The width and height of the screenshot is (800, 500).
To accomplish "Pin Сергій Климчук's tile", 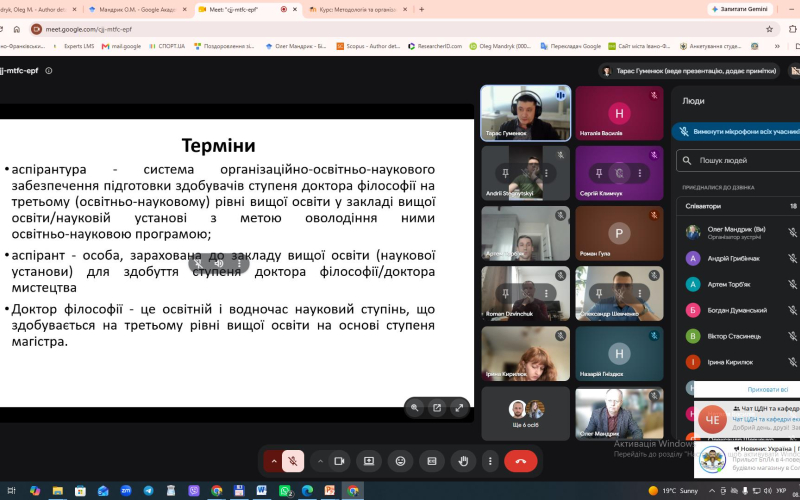I will coord(599,173).
